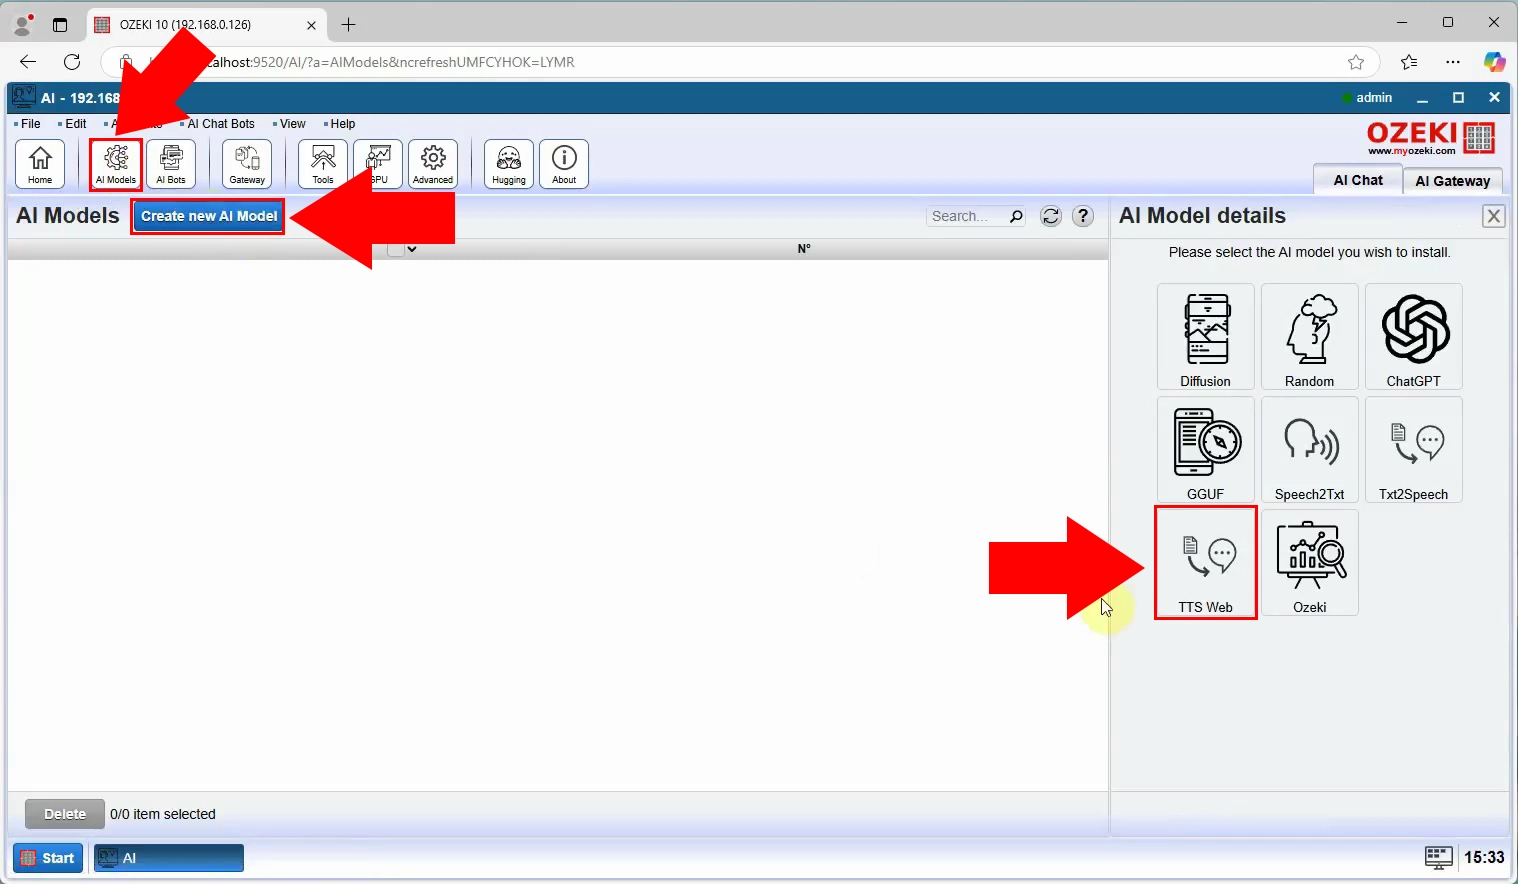This screenshot has height=884, width=1518.
Task: Choose the Speech2Txt AI model
Action: (x=1310, y=450)
